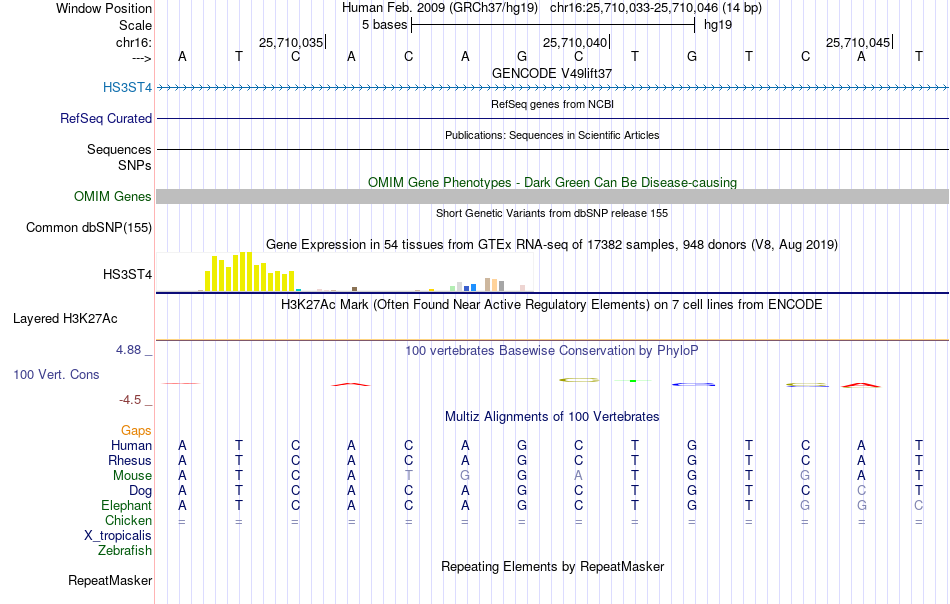Image resolution: width=950 pixels, height=604 pixels.
Task: Click the brown GTEx tissue bar
Action: click(354, 289)
